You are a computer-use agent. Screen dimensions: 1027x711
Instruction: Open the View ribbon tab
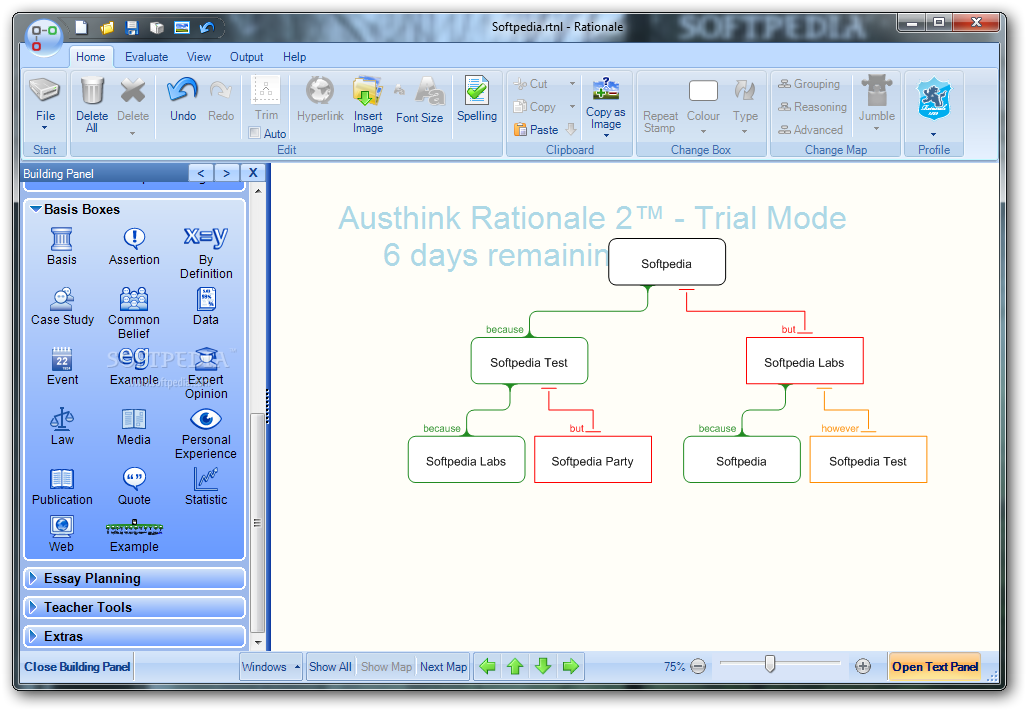198,57
